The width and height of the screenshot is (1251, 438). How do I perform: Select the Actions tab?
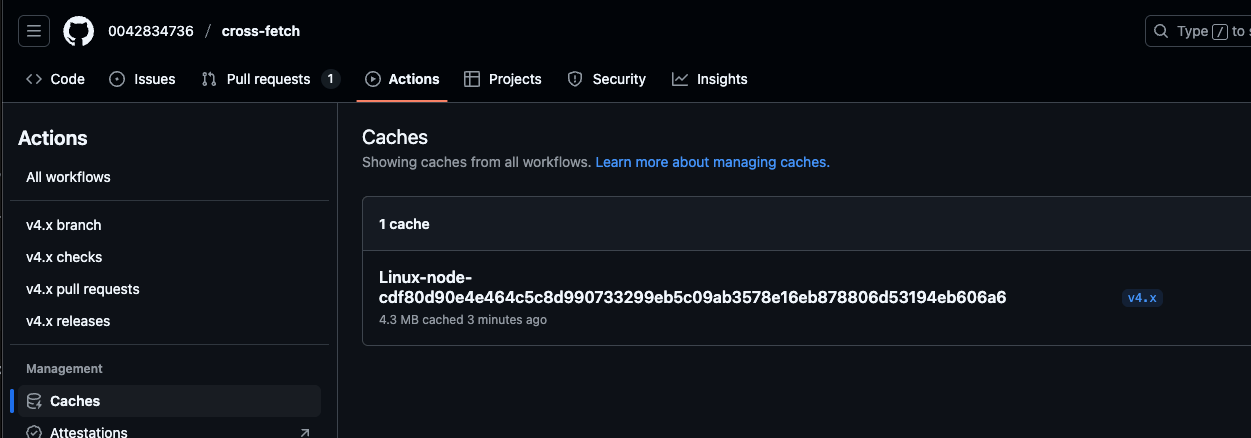(x=403, y=79)
